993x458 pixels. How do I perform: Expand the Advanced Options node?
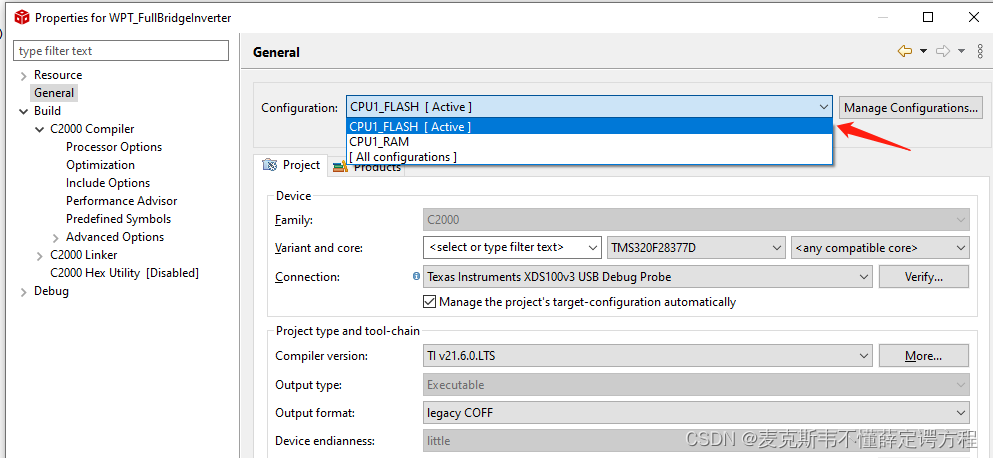(x=56, y=238)
